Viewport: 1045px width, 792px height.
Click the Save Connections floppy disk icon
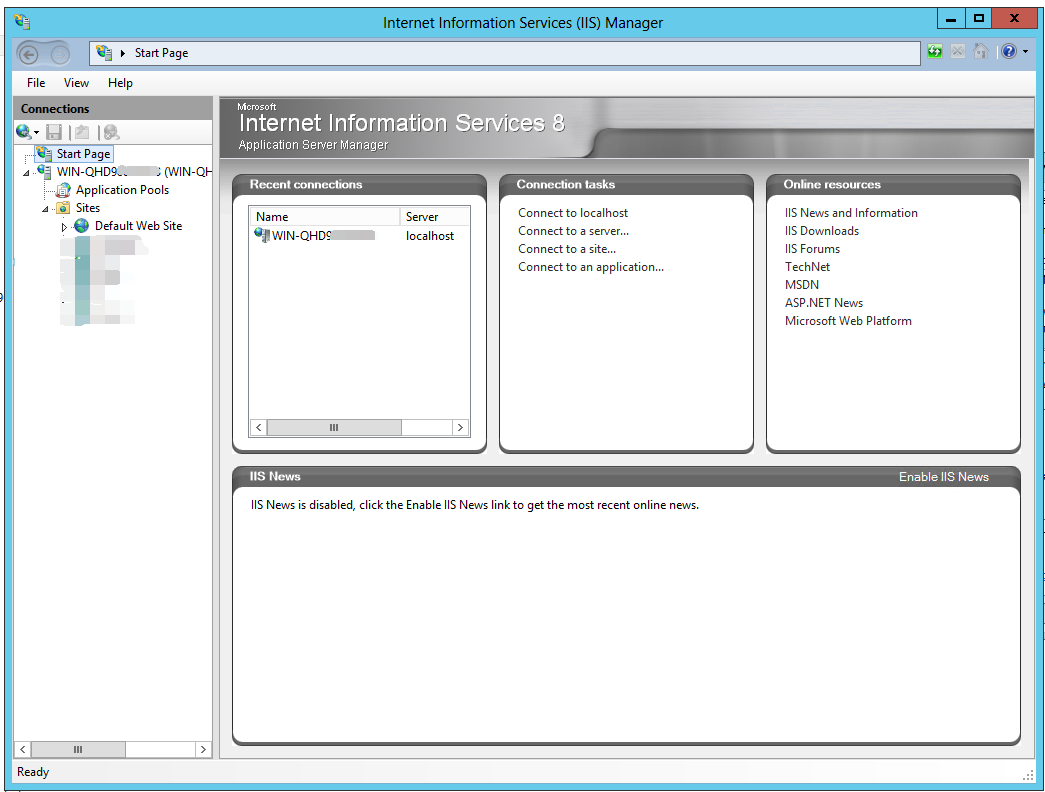[x=54, y=132]
